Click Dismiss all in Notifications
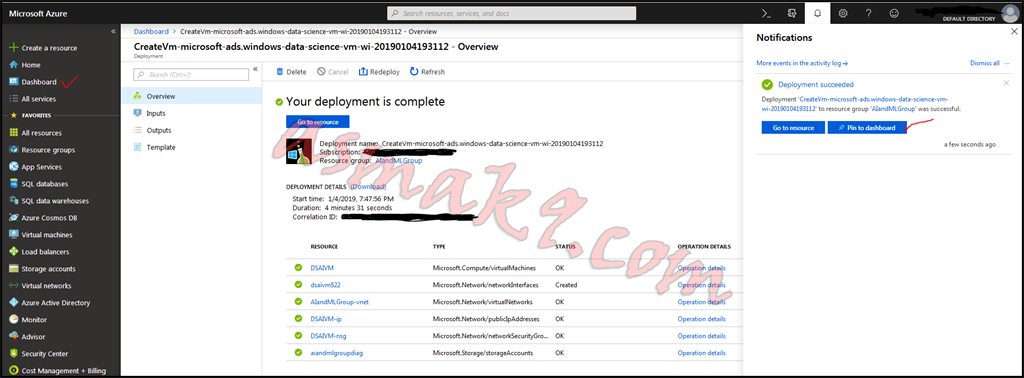Image resolution: width=1024 pixels, height=378 pixels. (x=985, y=63)
